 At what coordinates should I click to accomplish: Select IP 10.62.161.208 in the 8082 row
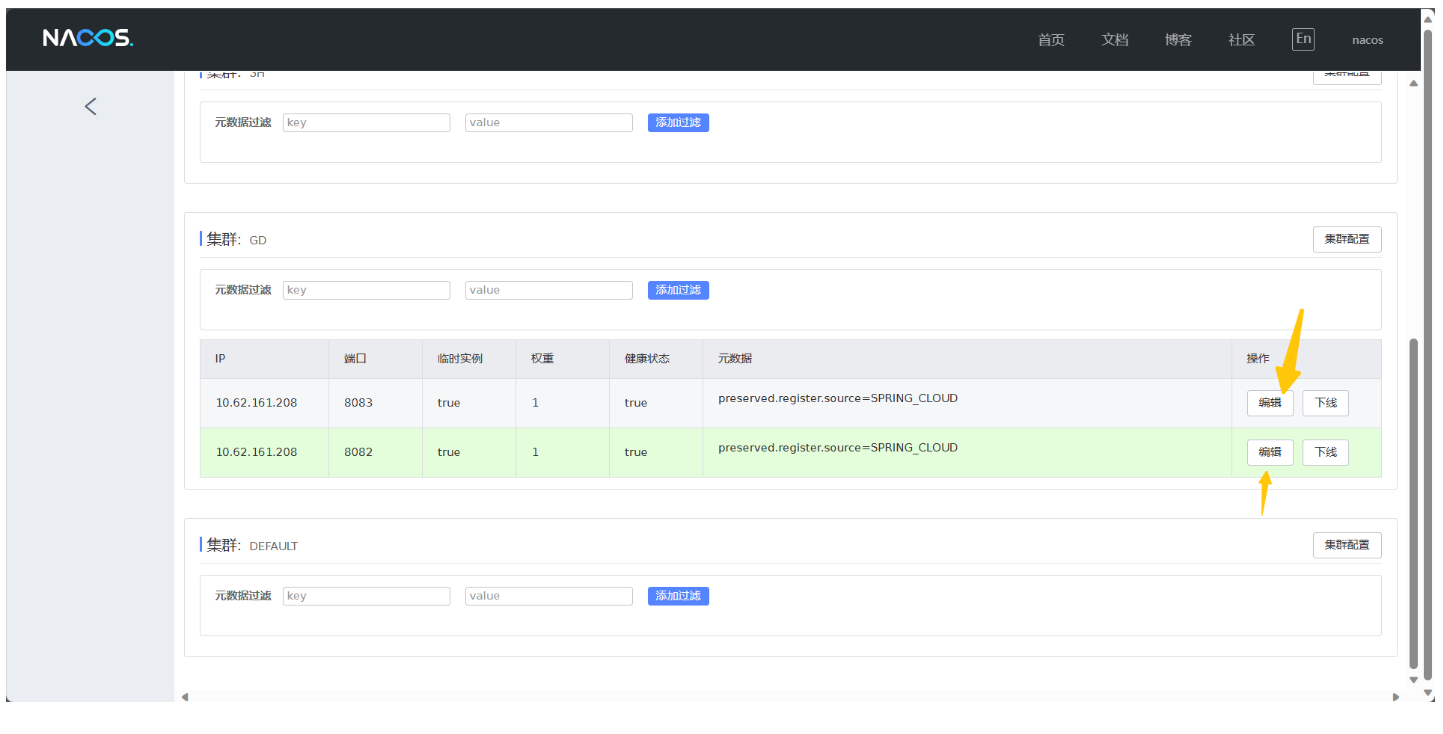[x=256, y=452]
